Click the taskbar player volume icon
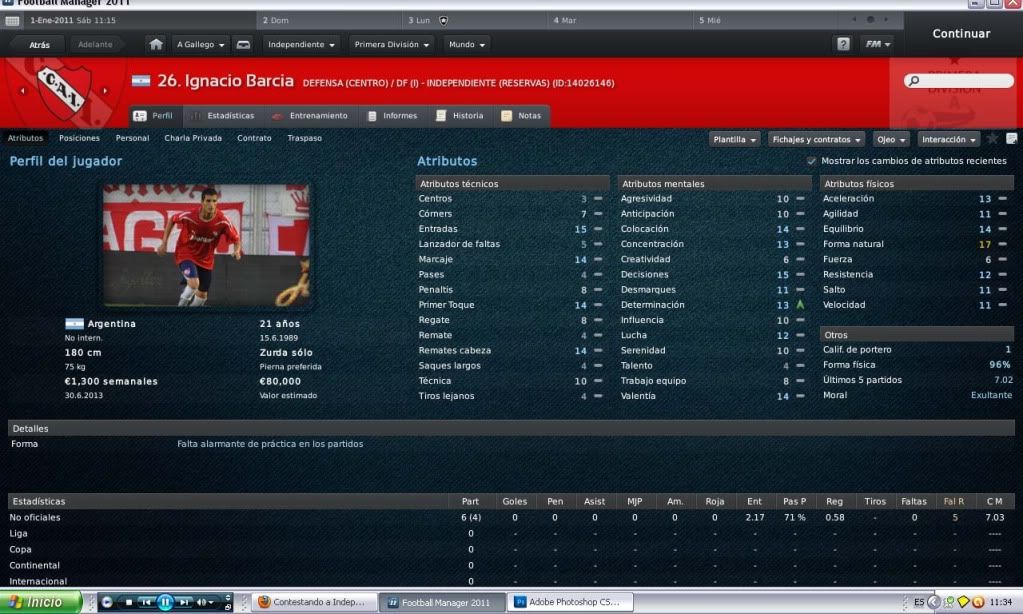This screenshot has height=614, width=1023. tap(202, 602)
